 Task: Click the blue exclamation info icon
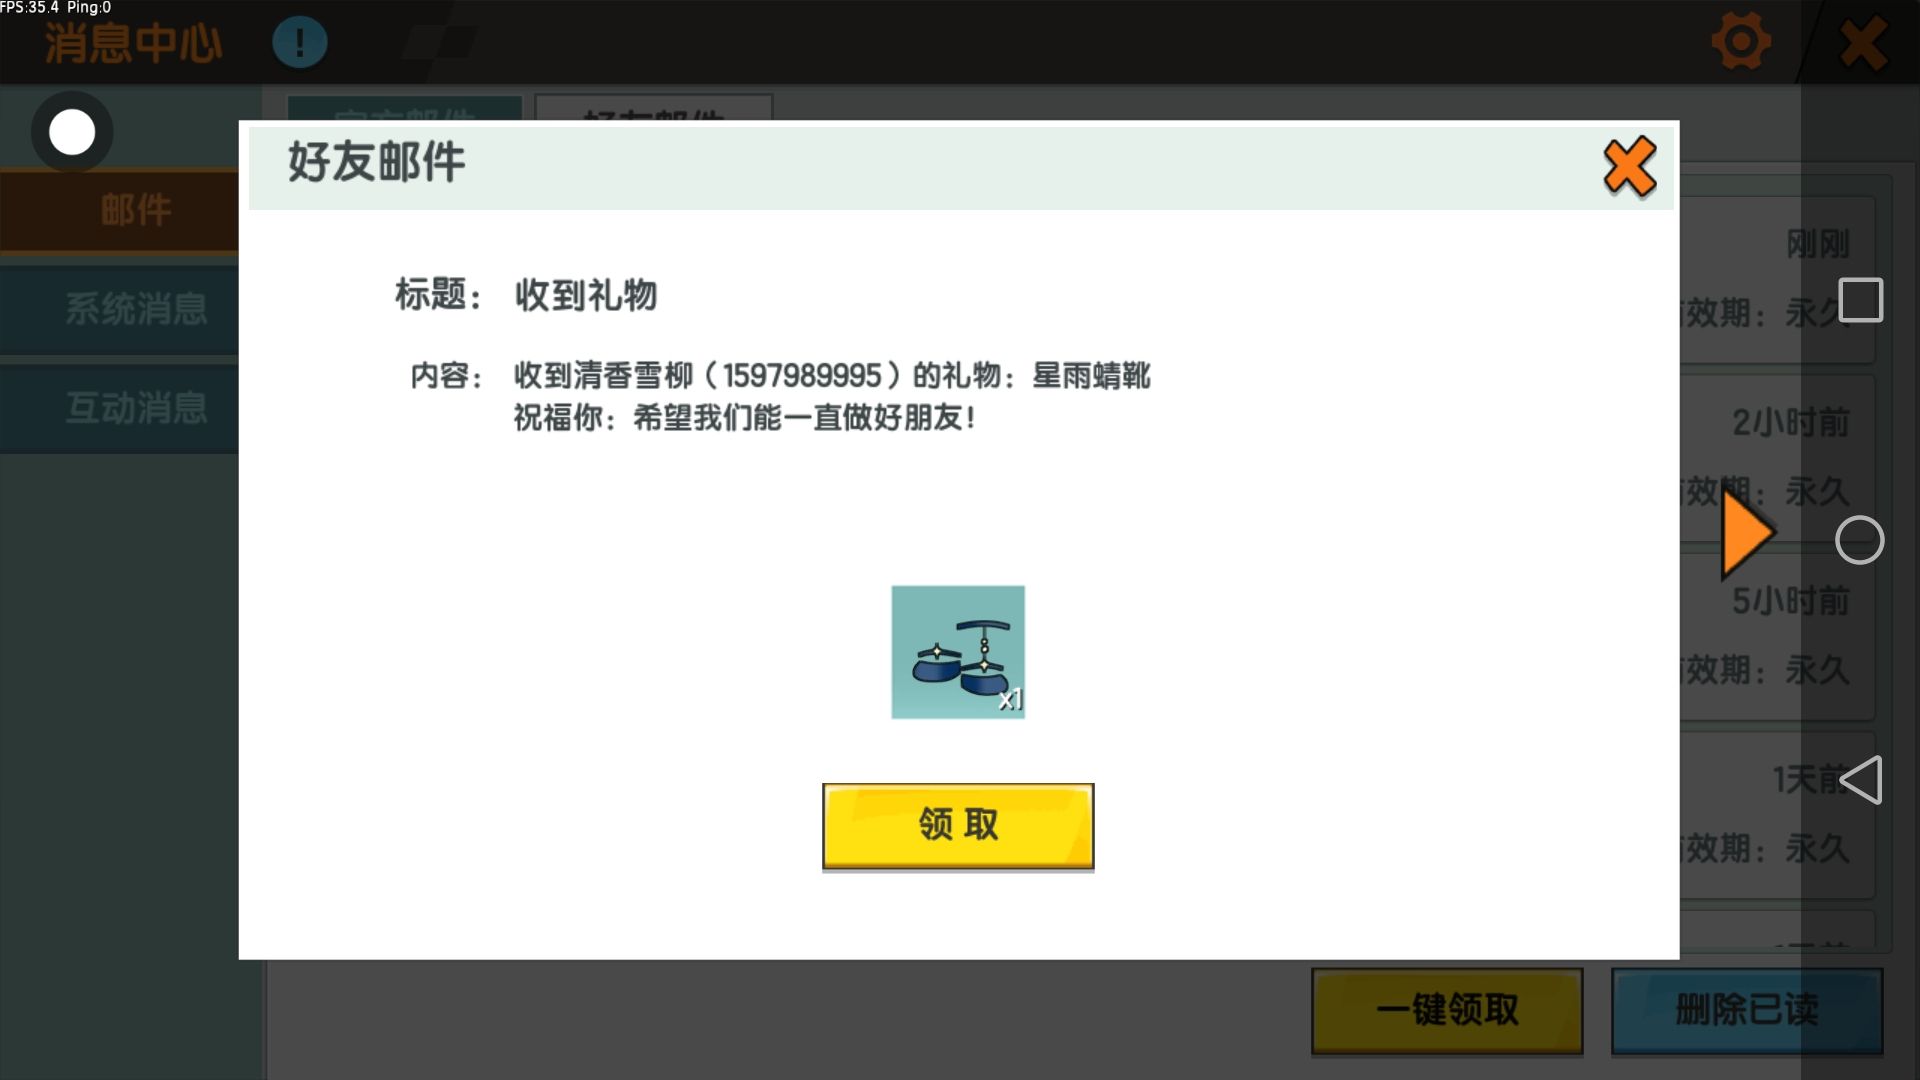pyautogui.click(x=299, y=43)
